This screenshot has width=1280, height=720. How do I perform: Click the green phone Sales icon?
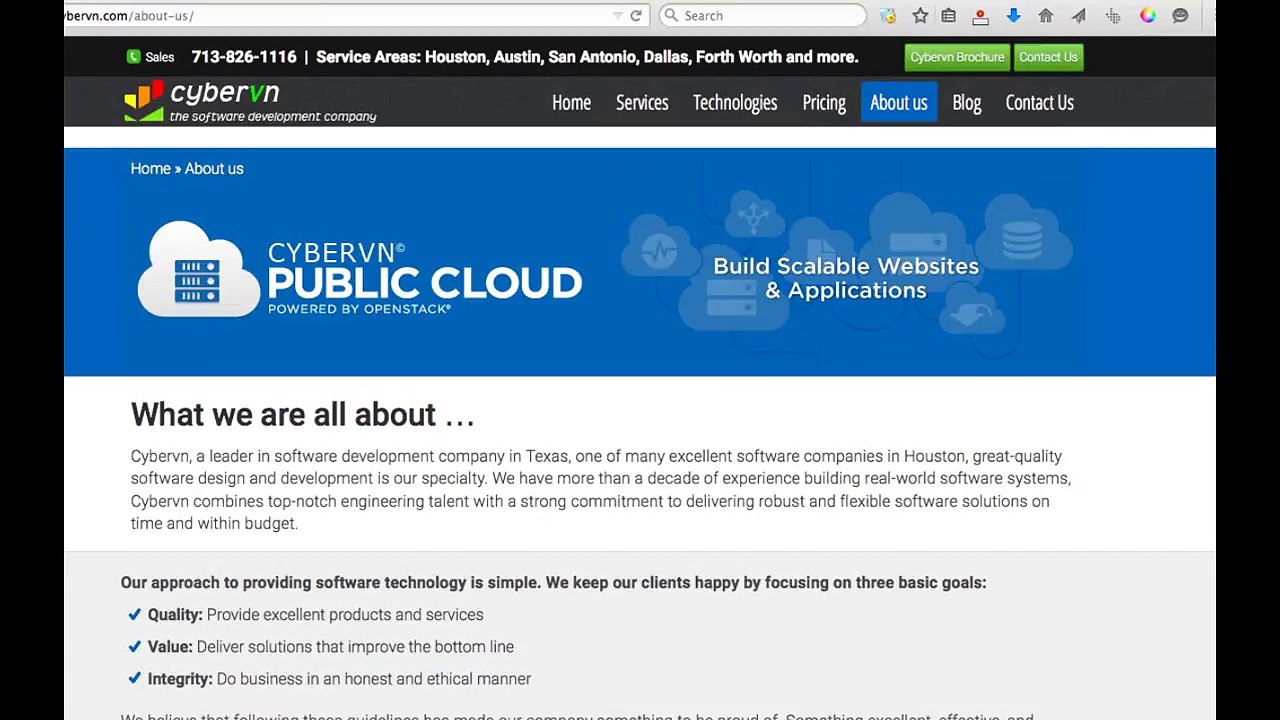tap(134, 57)
